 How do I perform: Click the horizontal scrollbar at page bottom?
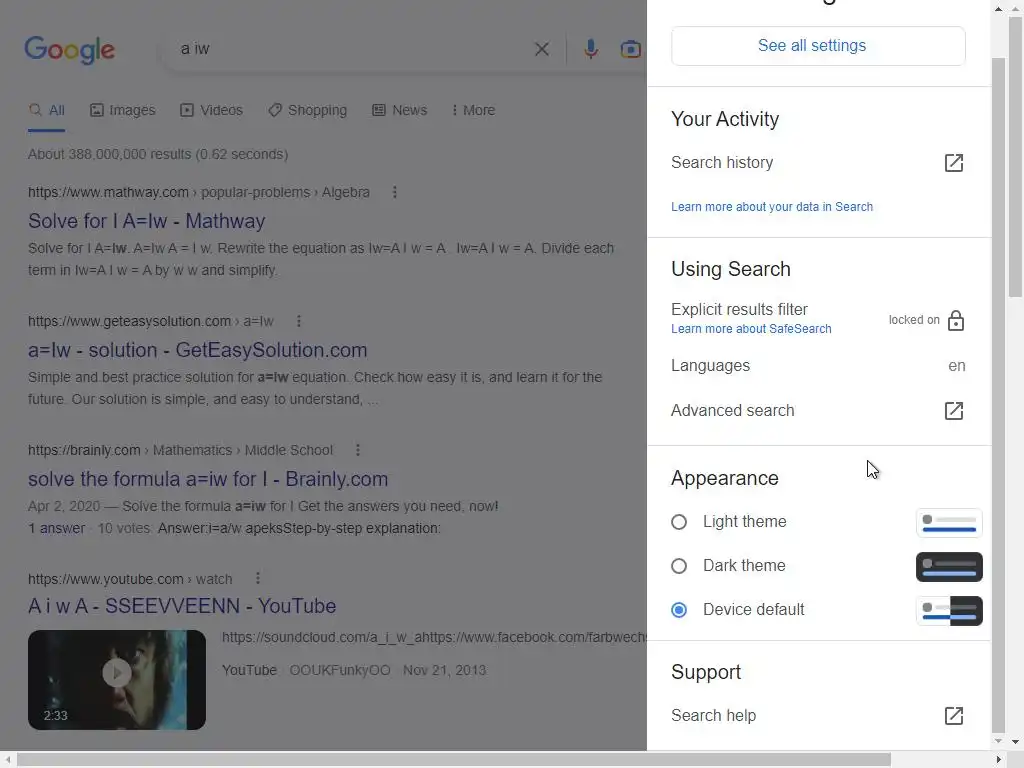click(x=454, y=760)
